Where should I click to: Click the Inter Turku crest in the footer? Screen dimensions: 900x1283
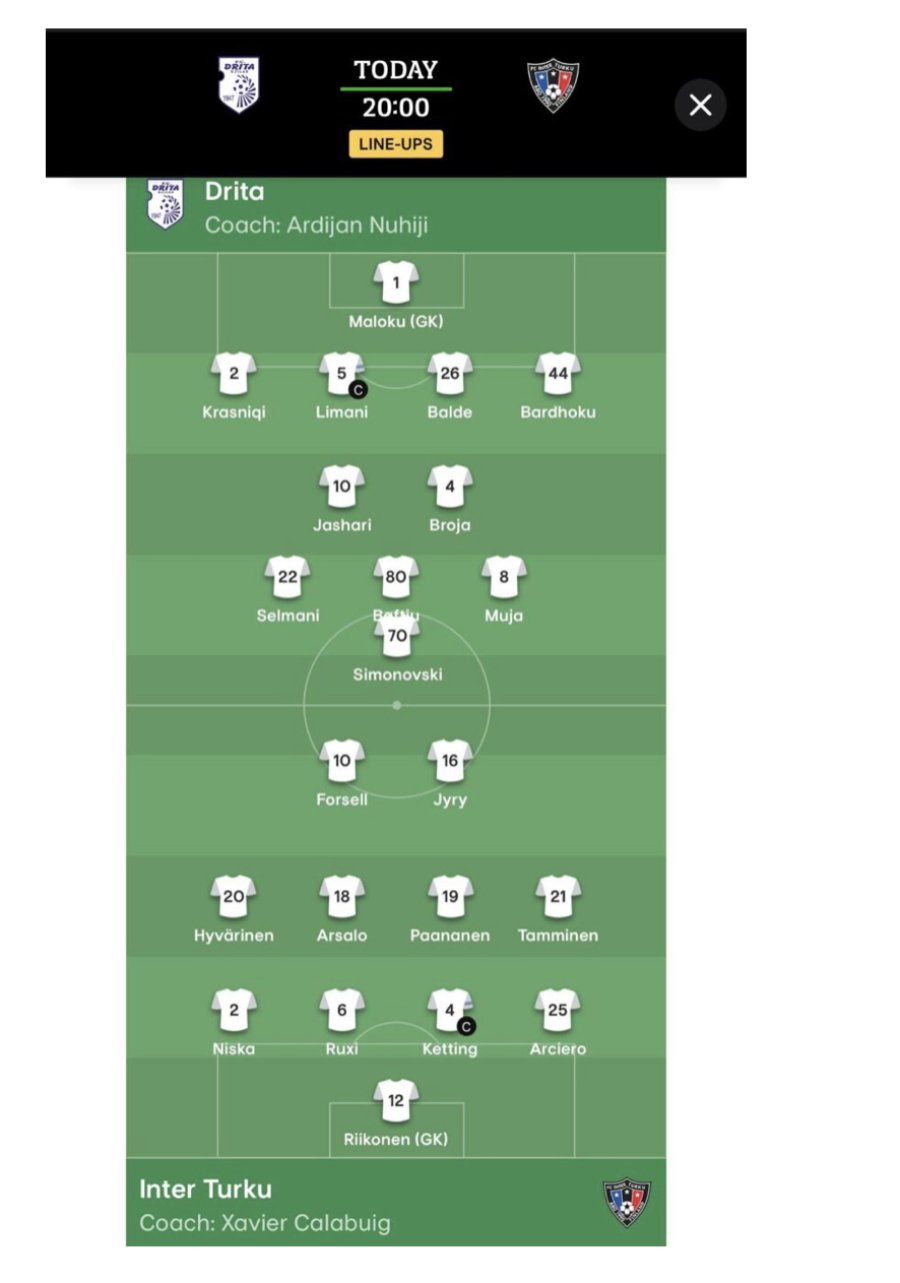[627, 1203]
